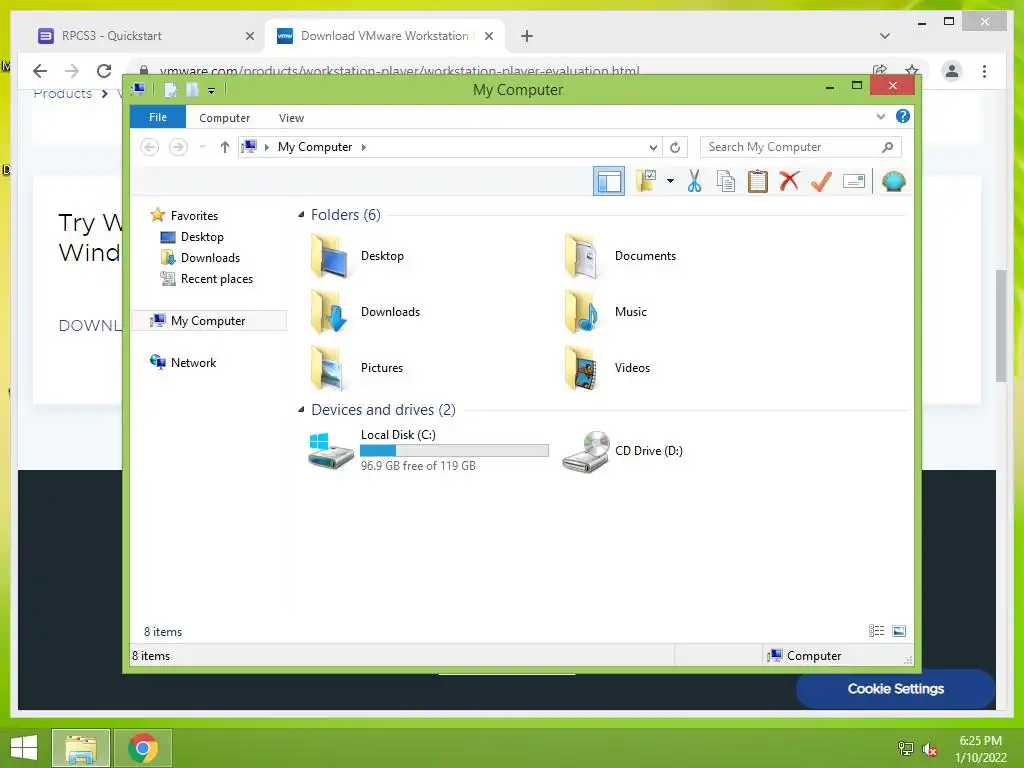This screenshot has height=768, width=1024.
Task: Switch to details view in status bar
Action: click(876, 631)
